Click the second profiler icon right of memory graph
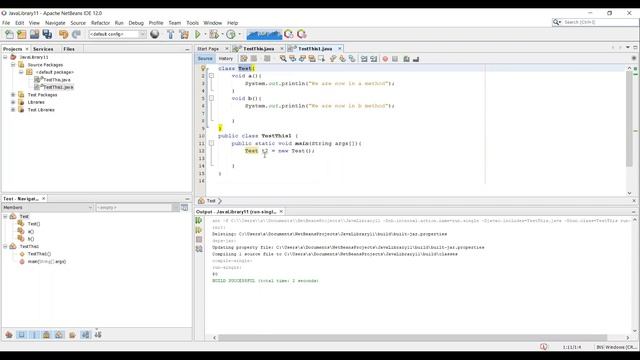The width and height of the screenshot is (640, 360). coord(302,34)
